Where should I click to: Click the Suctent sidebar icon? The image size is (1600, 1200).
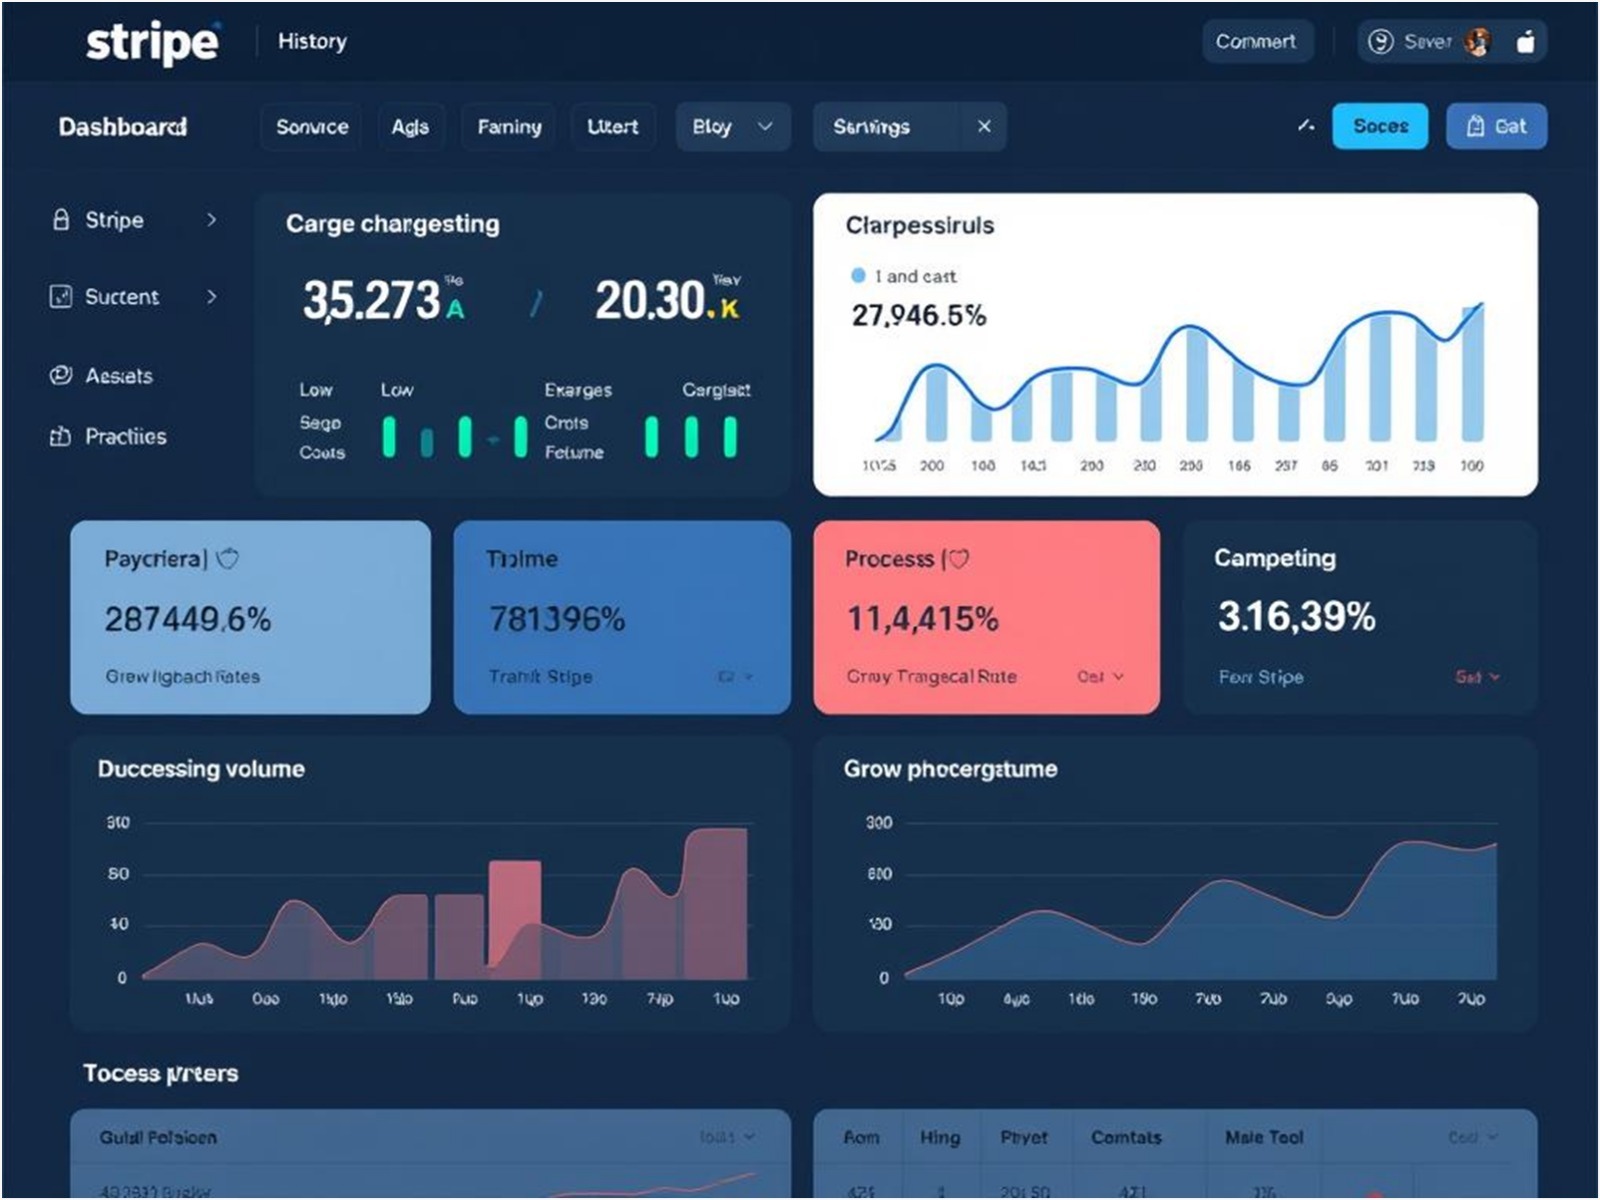61,297
